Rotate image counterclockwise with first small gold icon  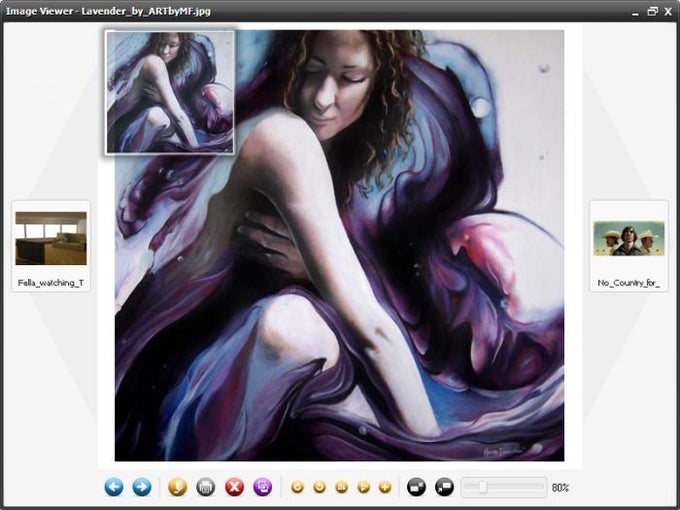(297, 487)
